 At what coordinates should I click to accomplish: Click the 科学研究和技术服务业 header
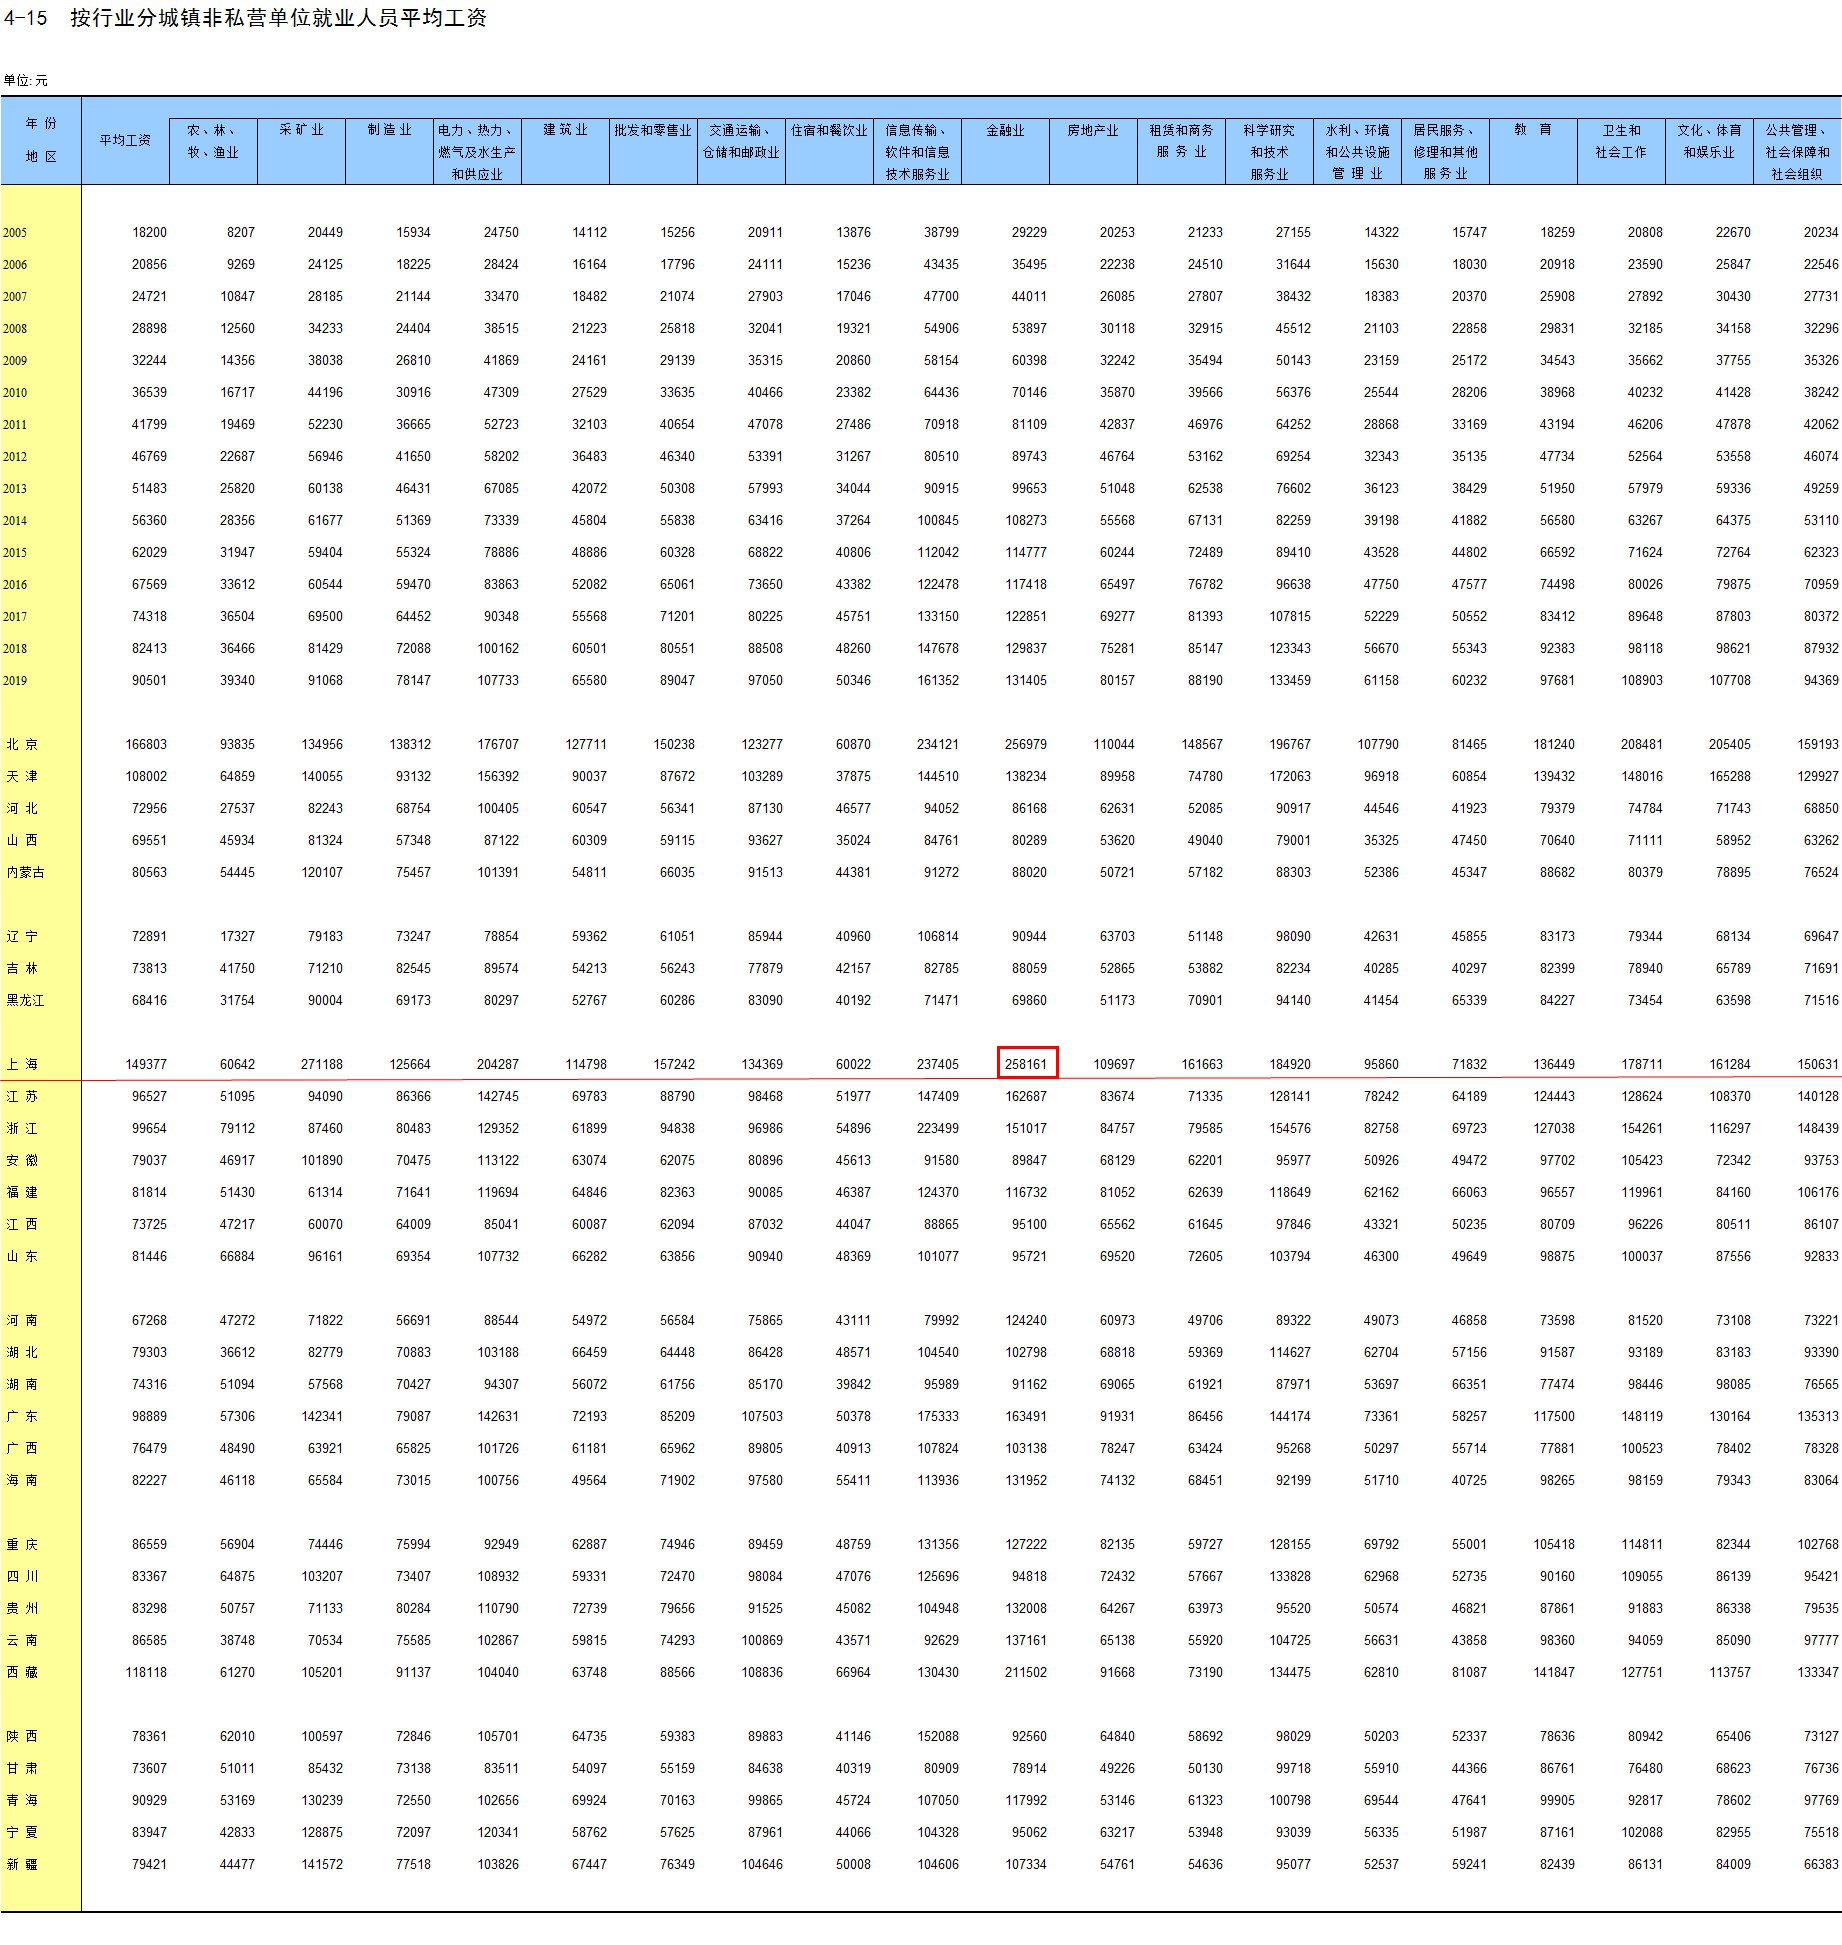click(x=1269, y=152)
